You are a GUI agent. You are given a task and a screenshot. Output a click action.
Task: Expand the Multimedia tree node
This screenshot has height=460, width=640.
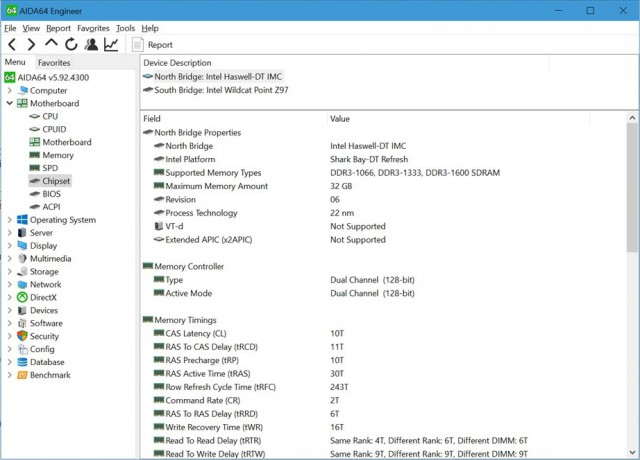click(10, 258)
